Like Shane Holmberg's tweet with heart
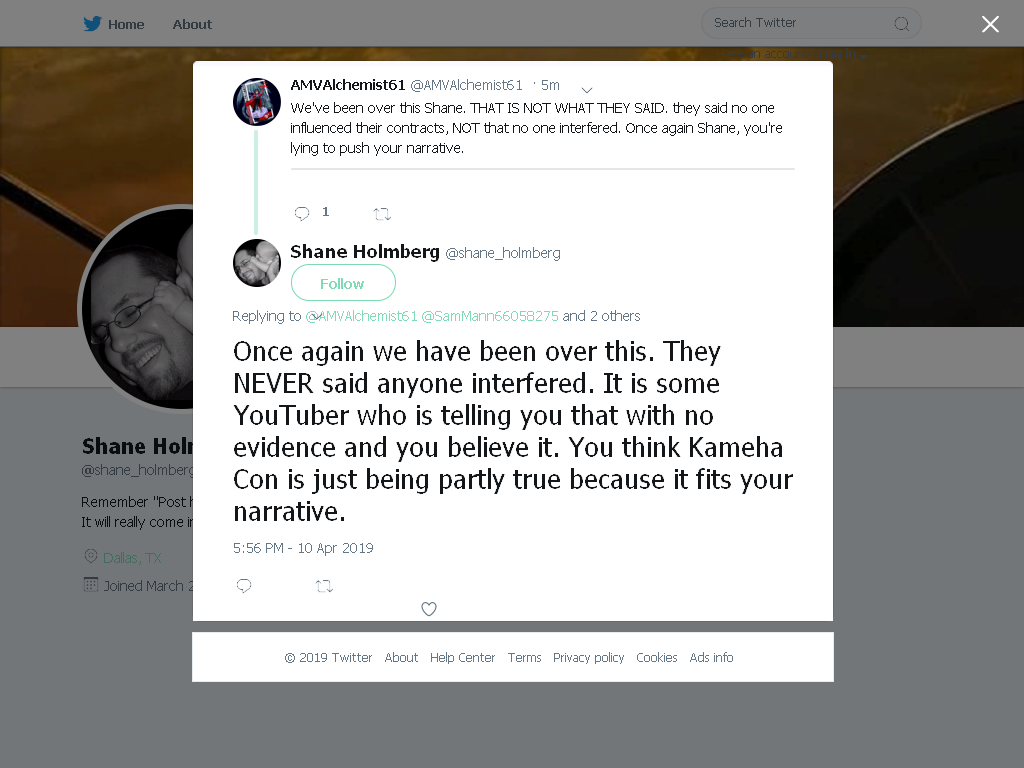This screenshot has height=768, width=1024. [x=428, y=609]
